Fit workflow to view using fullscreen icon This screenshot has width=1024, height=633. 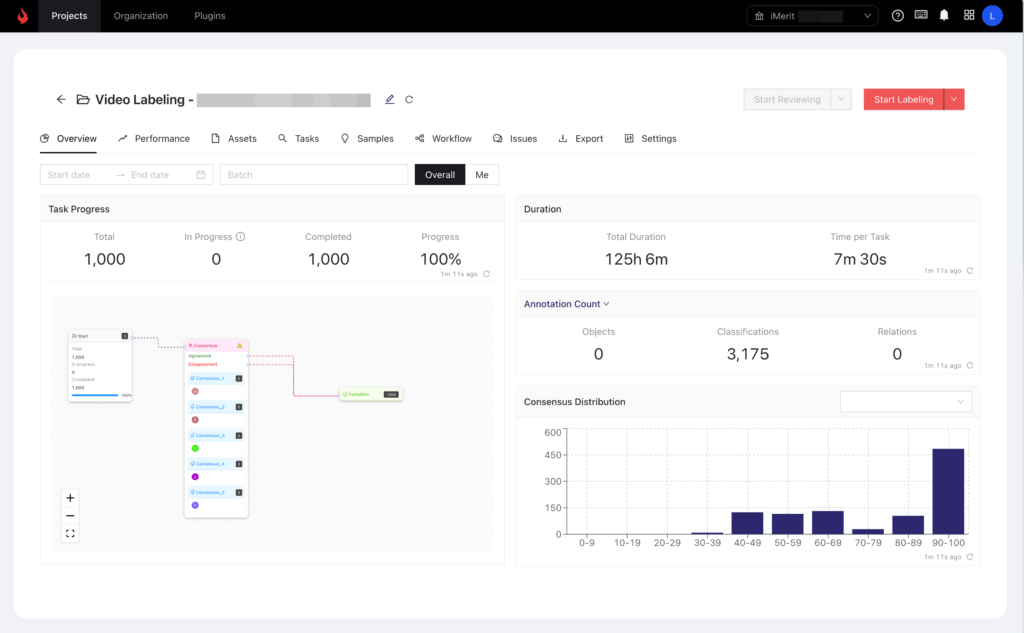click(70, 533)
